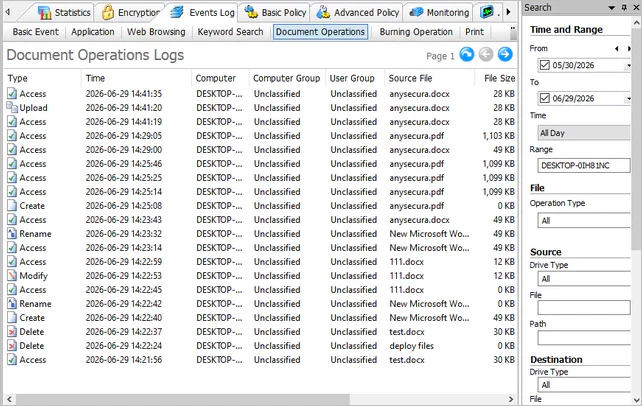Open the Destination Drive Type dropdown
The height and width of the screenshot is (406, 642).
[584, 385]
